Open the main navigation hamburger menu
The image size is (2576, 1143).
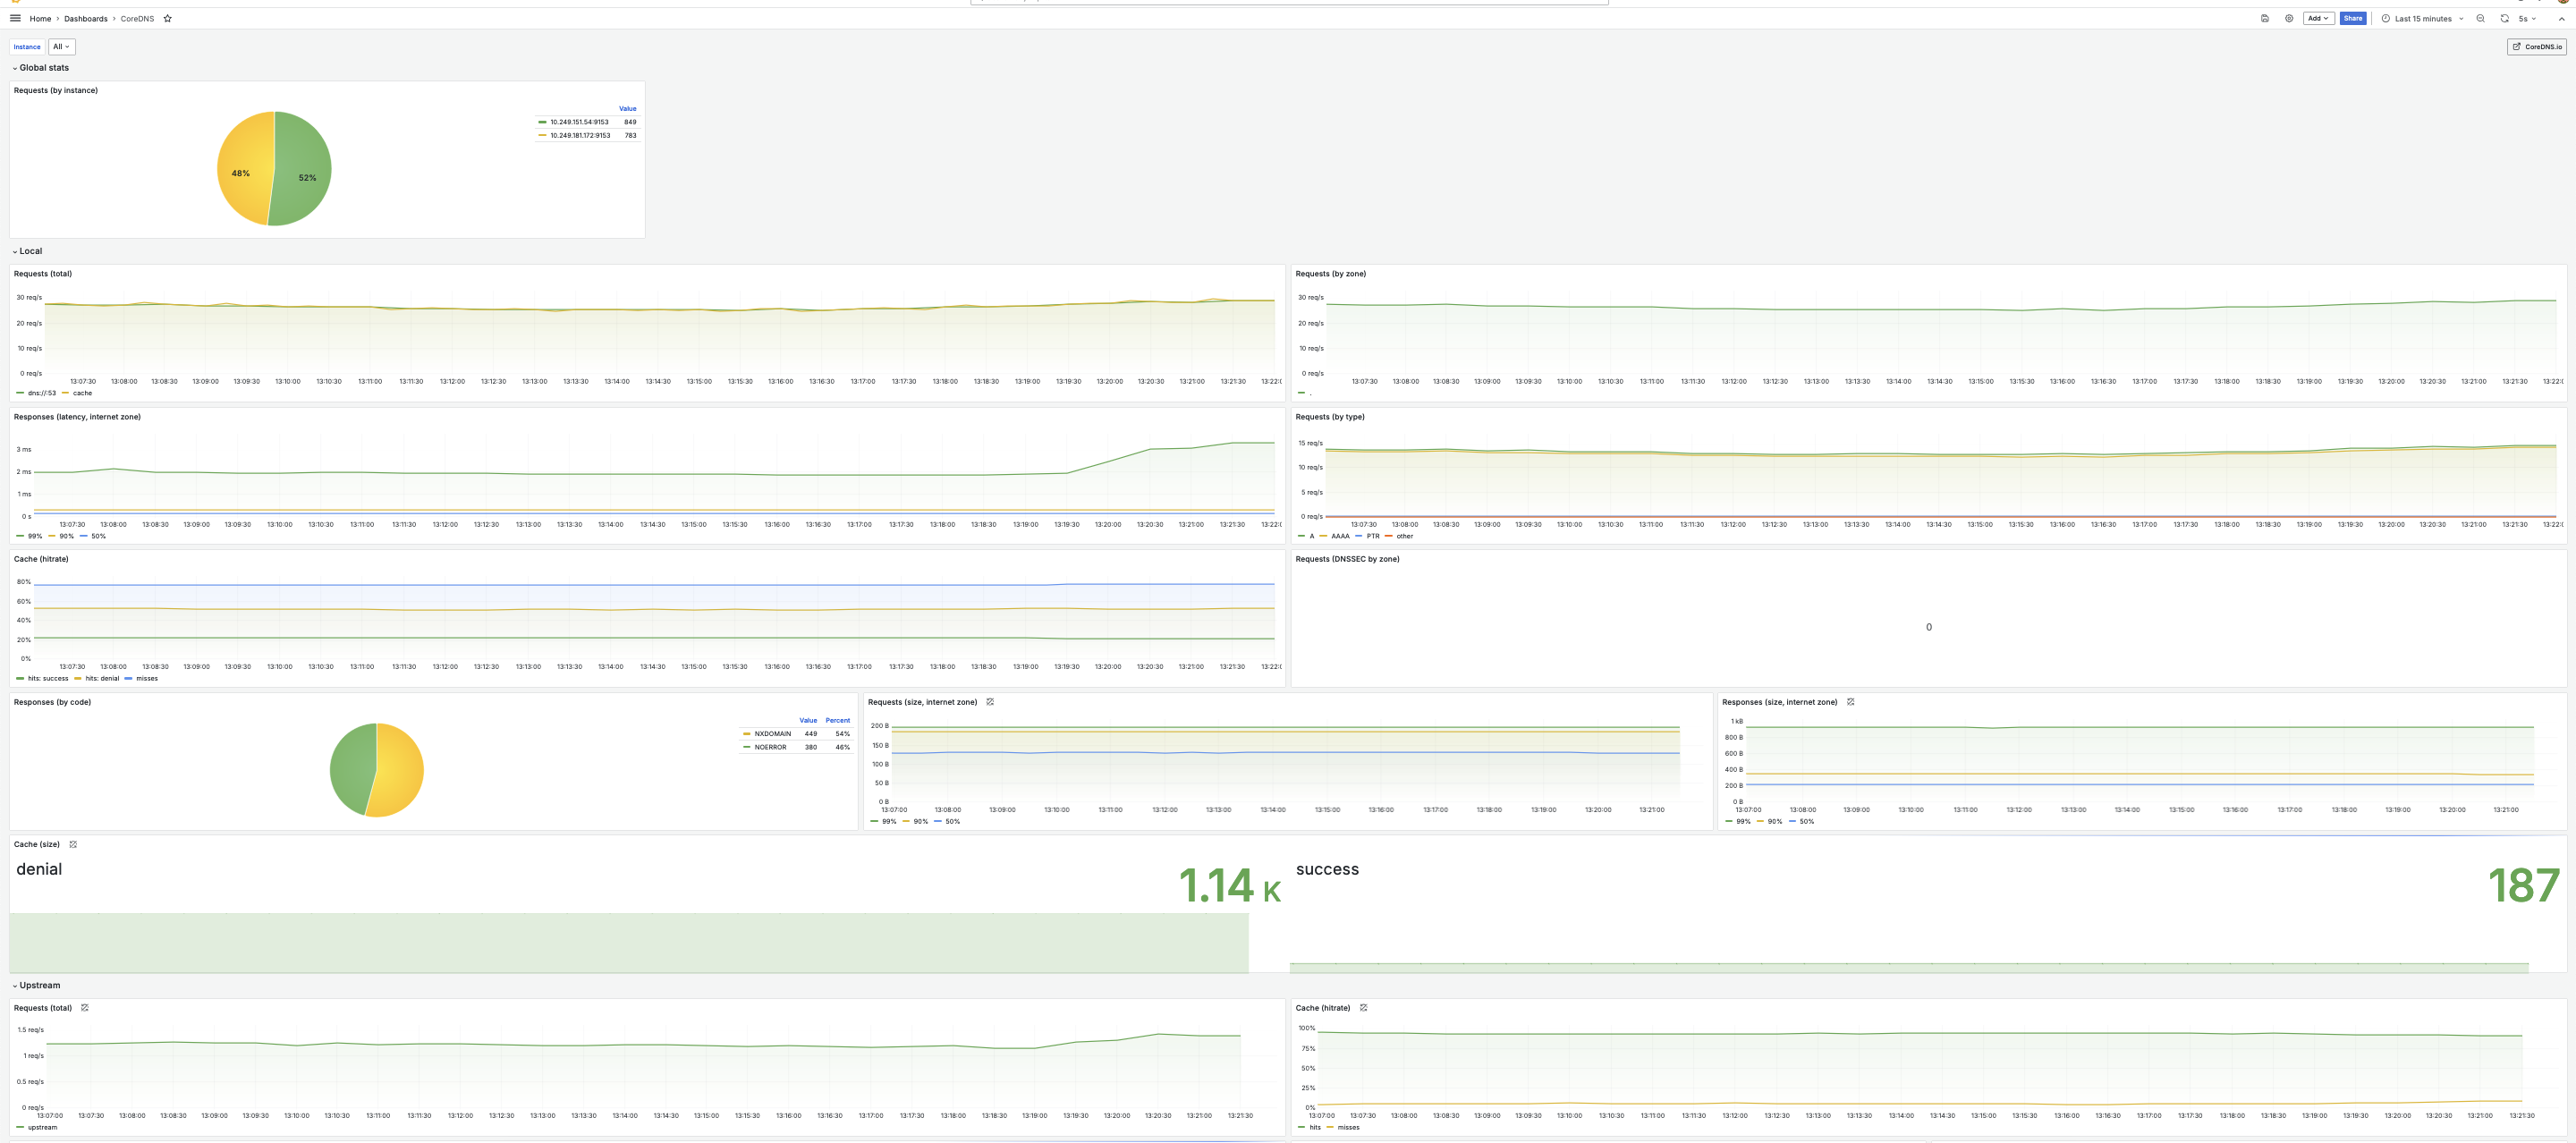15,18
